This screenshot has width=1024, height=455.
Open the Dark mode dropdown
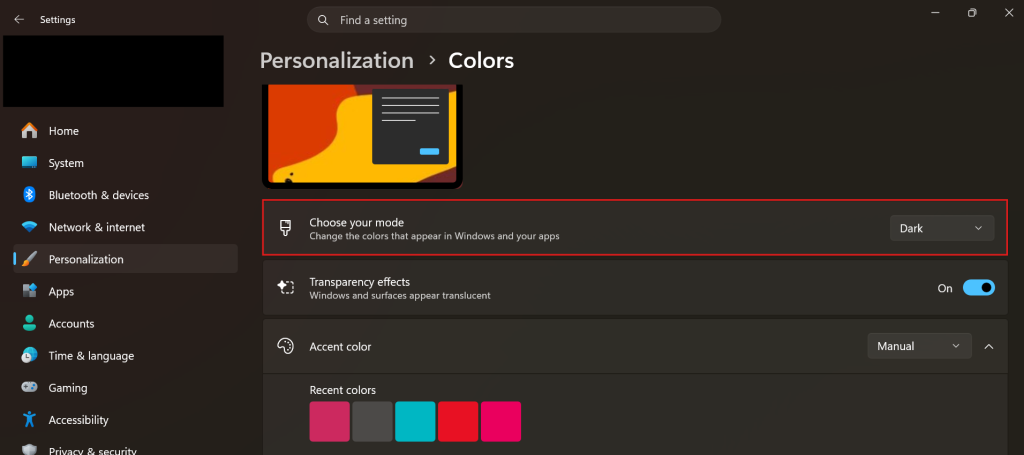[942, 228]
